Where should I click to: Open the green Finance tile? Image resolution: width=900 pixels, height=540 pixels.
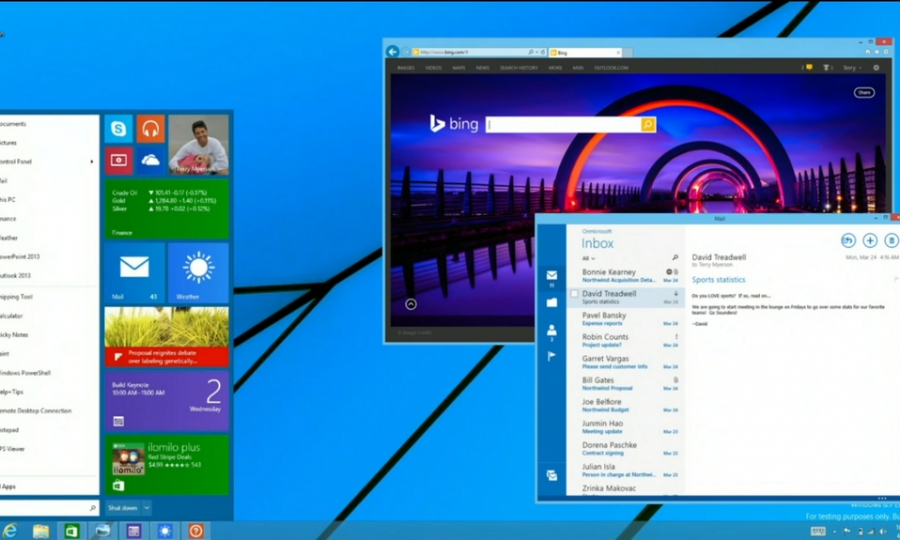167,209
